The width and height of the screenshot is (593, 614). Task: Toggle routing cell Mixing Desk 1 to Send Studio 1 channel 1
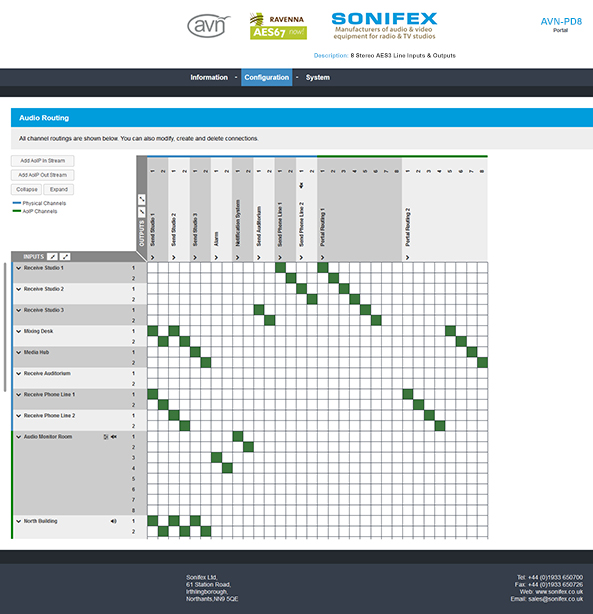click(x=153, y=331)
